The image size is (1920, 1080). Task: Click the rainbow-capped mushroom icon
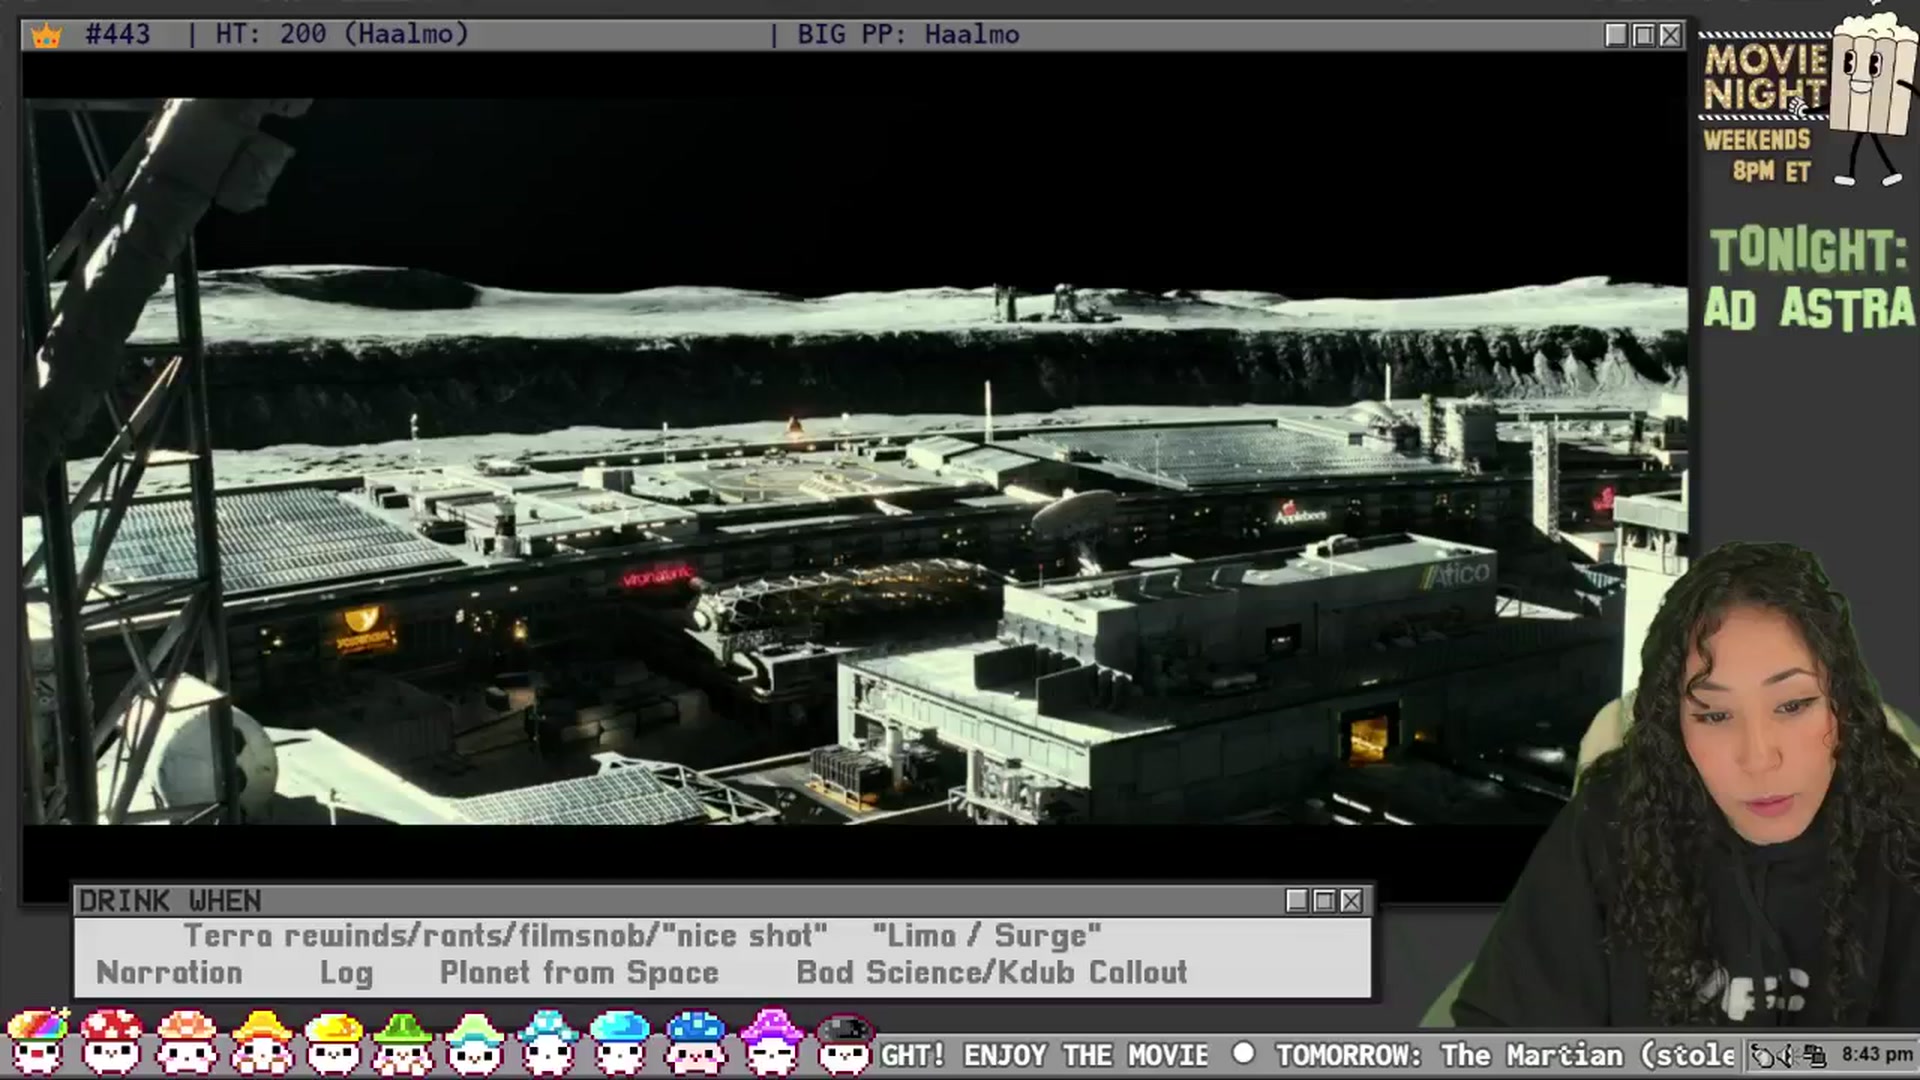(x=37, y=1042)
